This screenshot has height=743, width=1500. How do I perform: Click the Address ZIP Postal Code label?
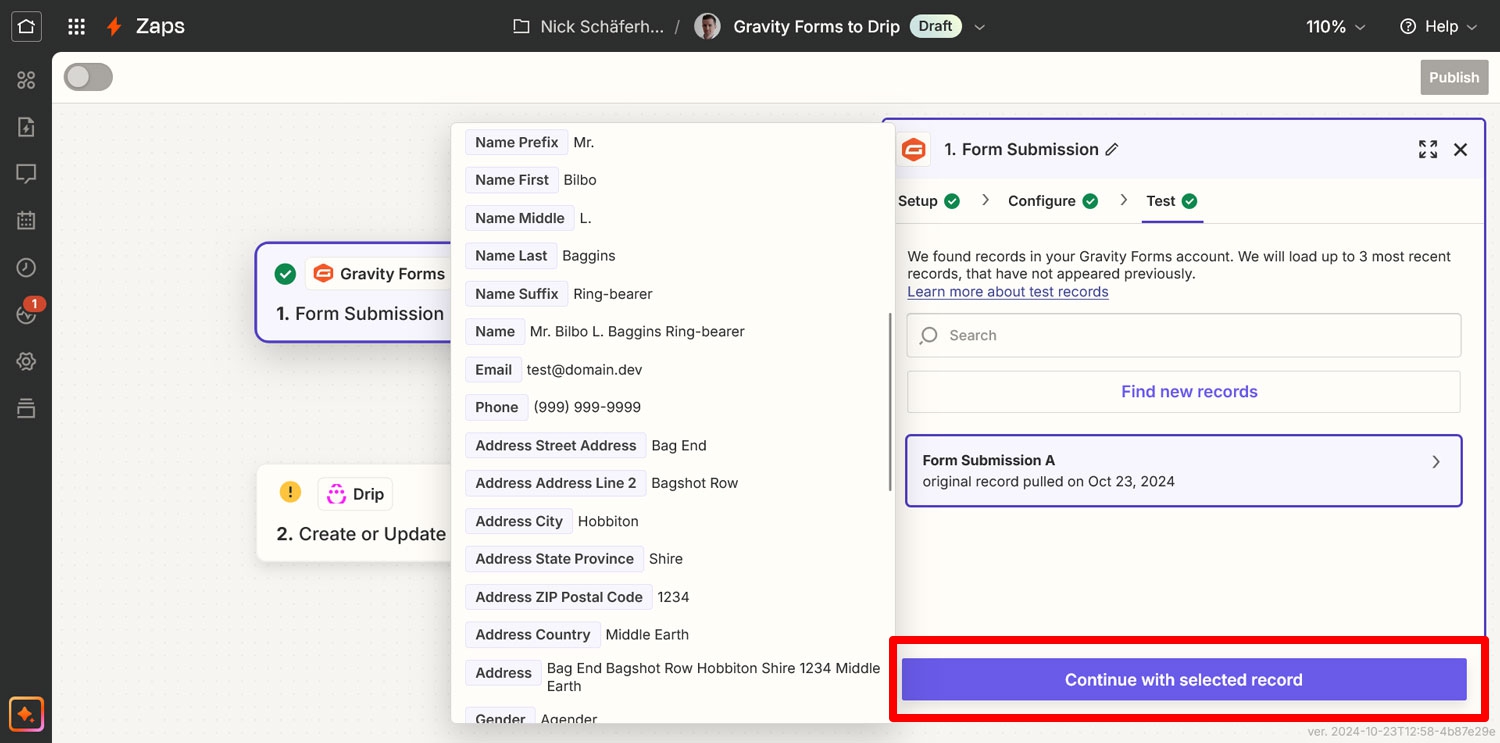[559, 597]
